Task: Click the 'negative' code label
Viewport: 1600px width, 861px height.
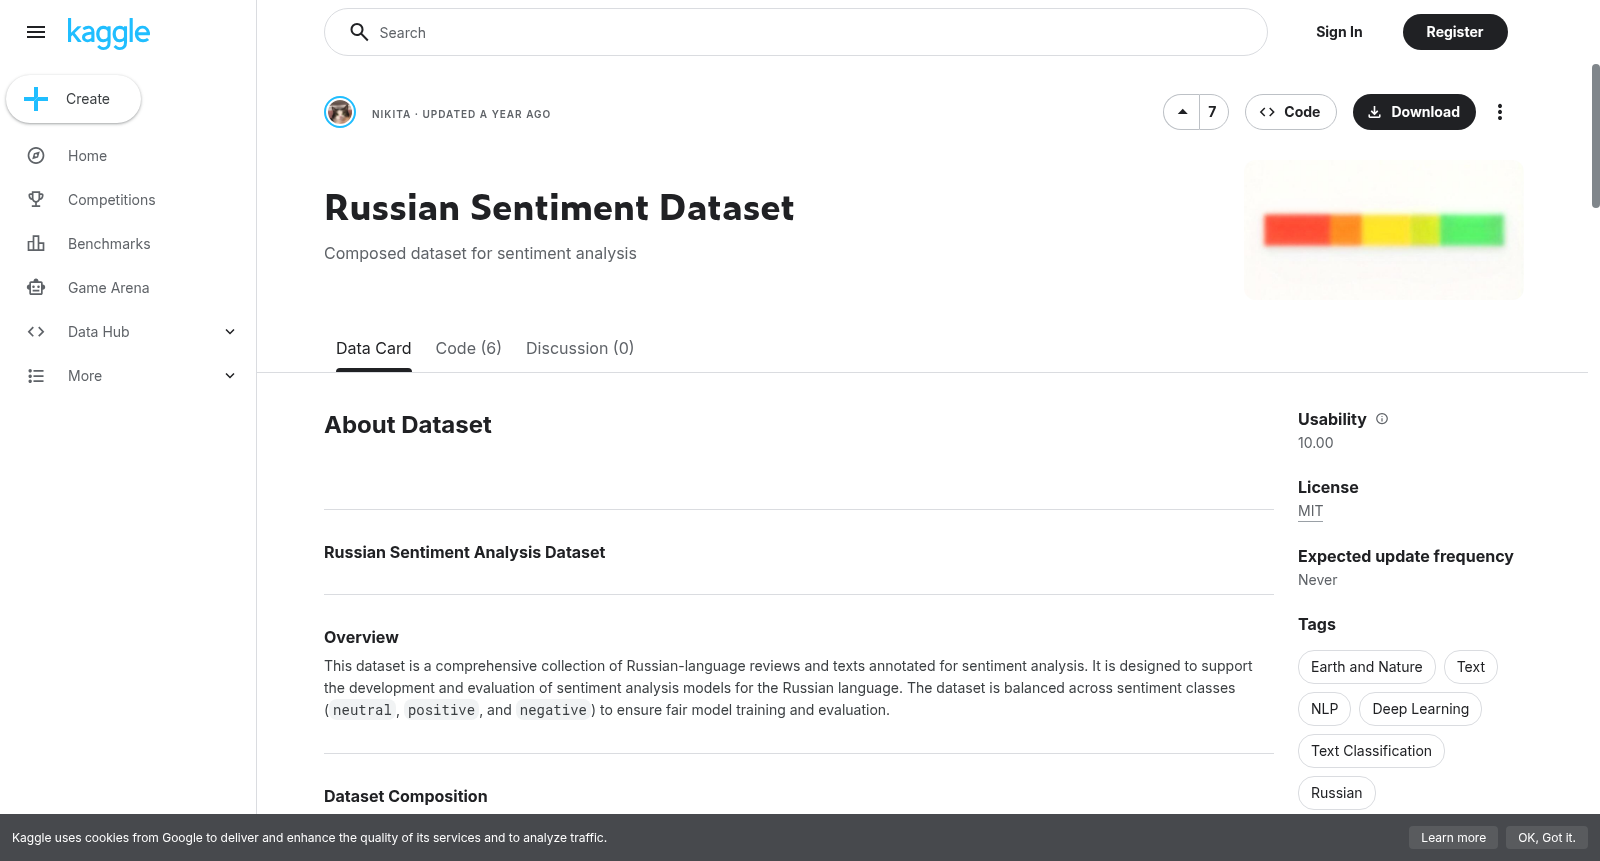Action: [553, 710]
